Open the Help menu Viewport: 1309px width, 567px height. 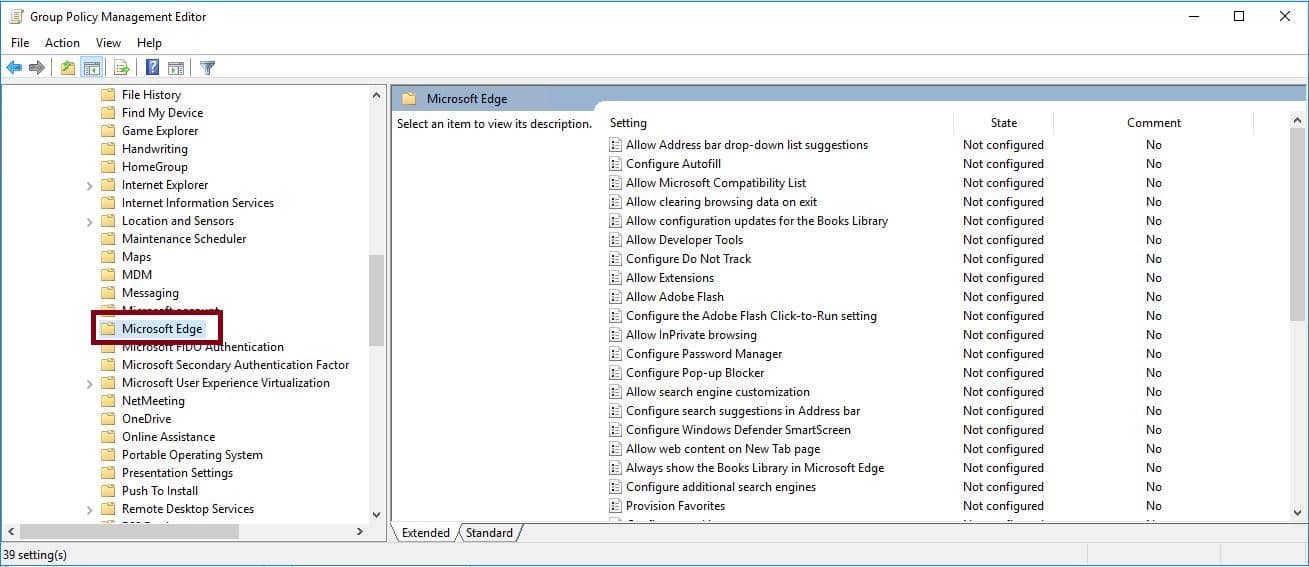149,43
